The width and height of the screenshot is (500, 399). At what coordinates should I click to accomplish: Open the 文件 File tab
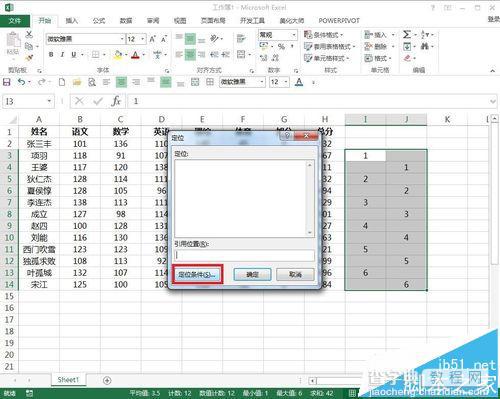[15, 21]
